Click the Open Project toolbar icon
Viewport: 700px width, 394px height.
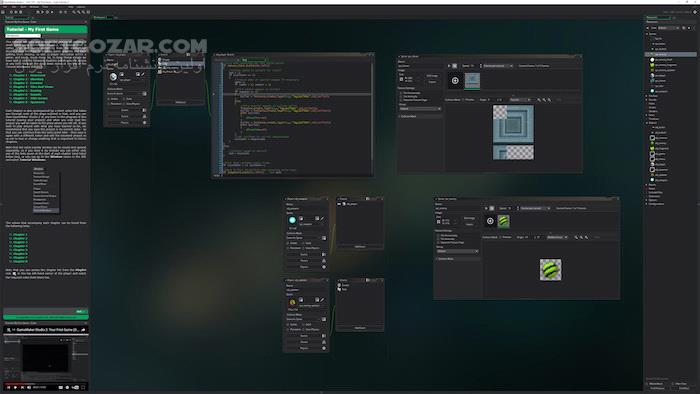(x=16, y=12)
